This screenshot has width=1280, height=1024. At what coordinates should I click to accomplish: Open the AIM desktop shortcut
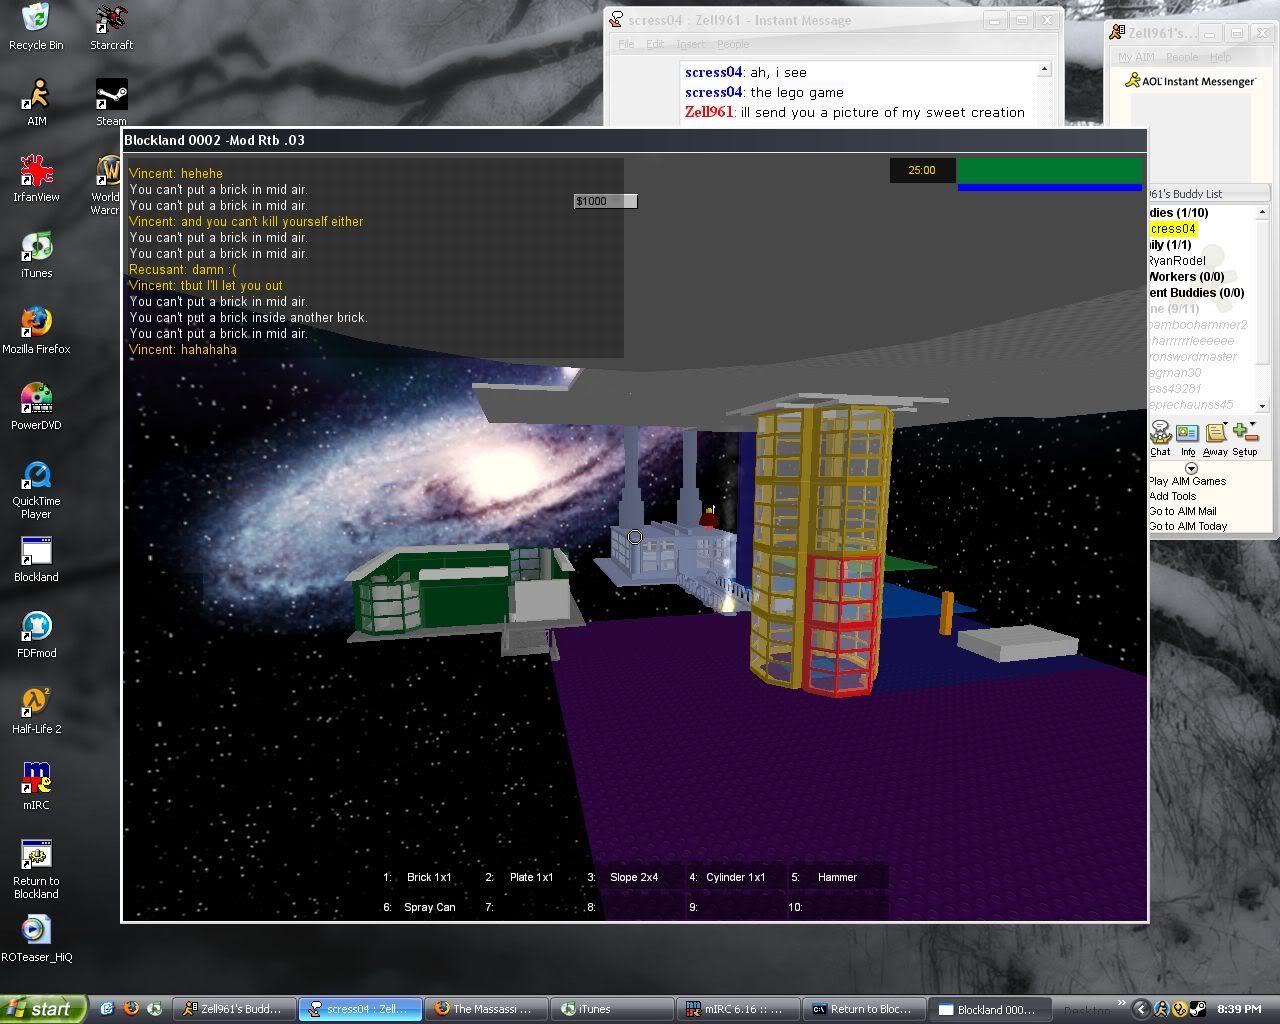36,103
